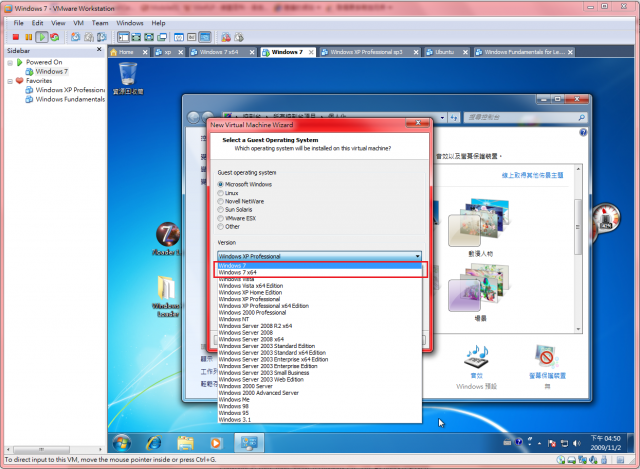This screenshot has width=640, height=469.
Task: Click the green Power On play icon
Action: click(42, 37)
